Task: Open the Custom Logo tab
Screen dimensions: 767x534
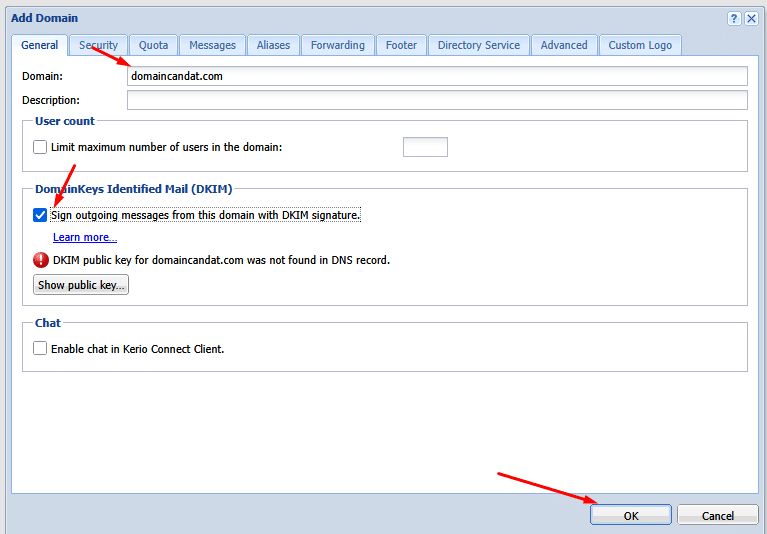Action: coord(640,45)
